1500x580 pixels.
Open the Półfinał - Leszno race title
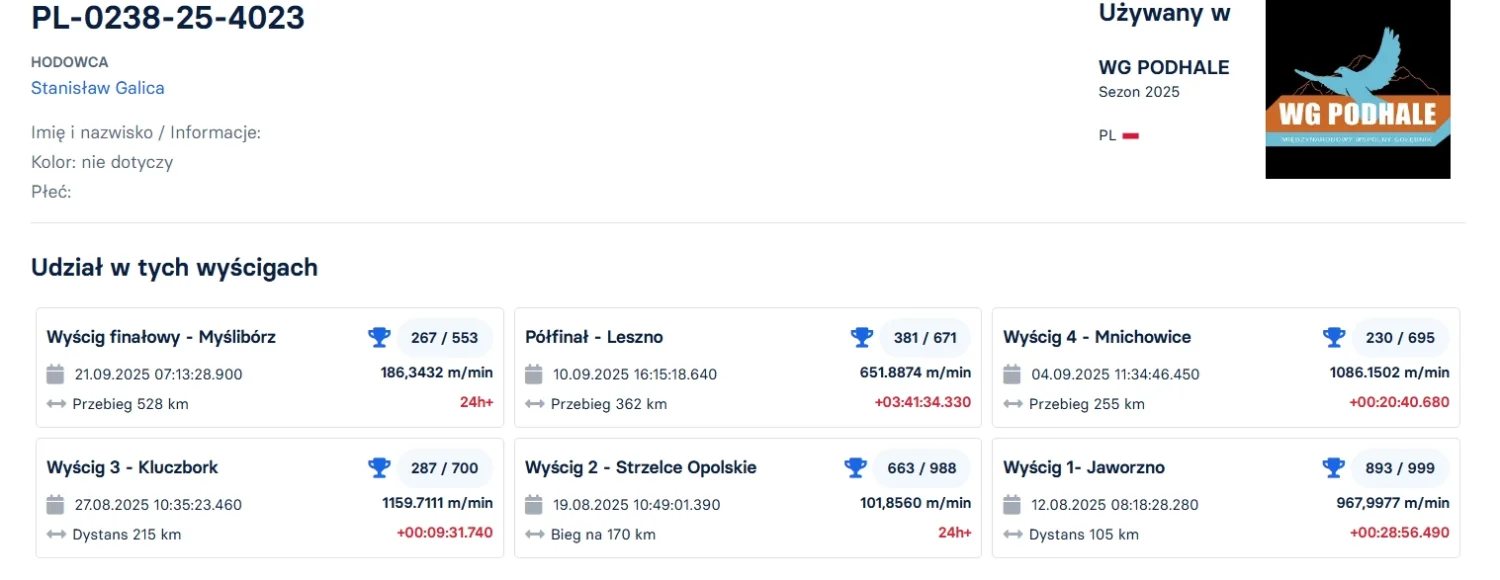point(594,338)
